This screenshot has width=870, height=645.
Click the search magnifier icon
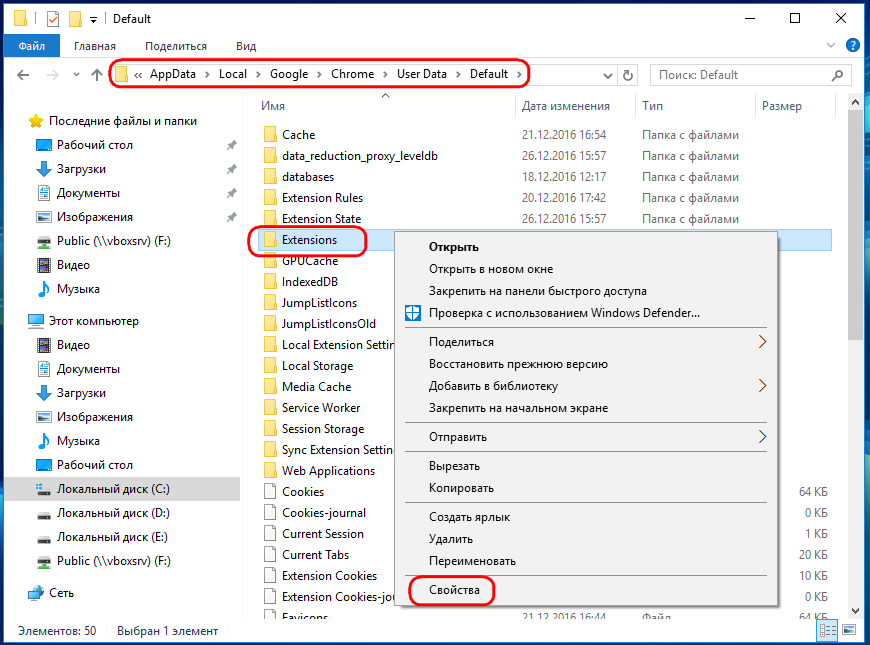tap(837, 75)
